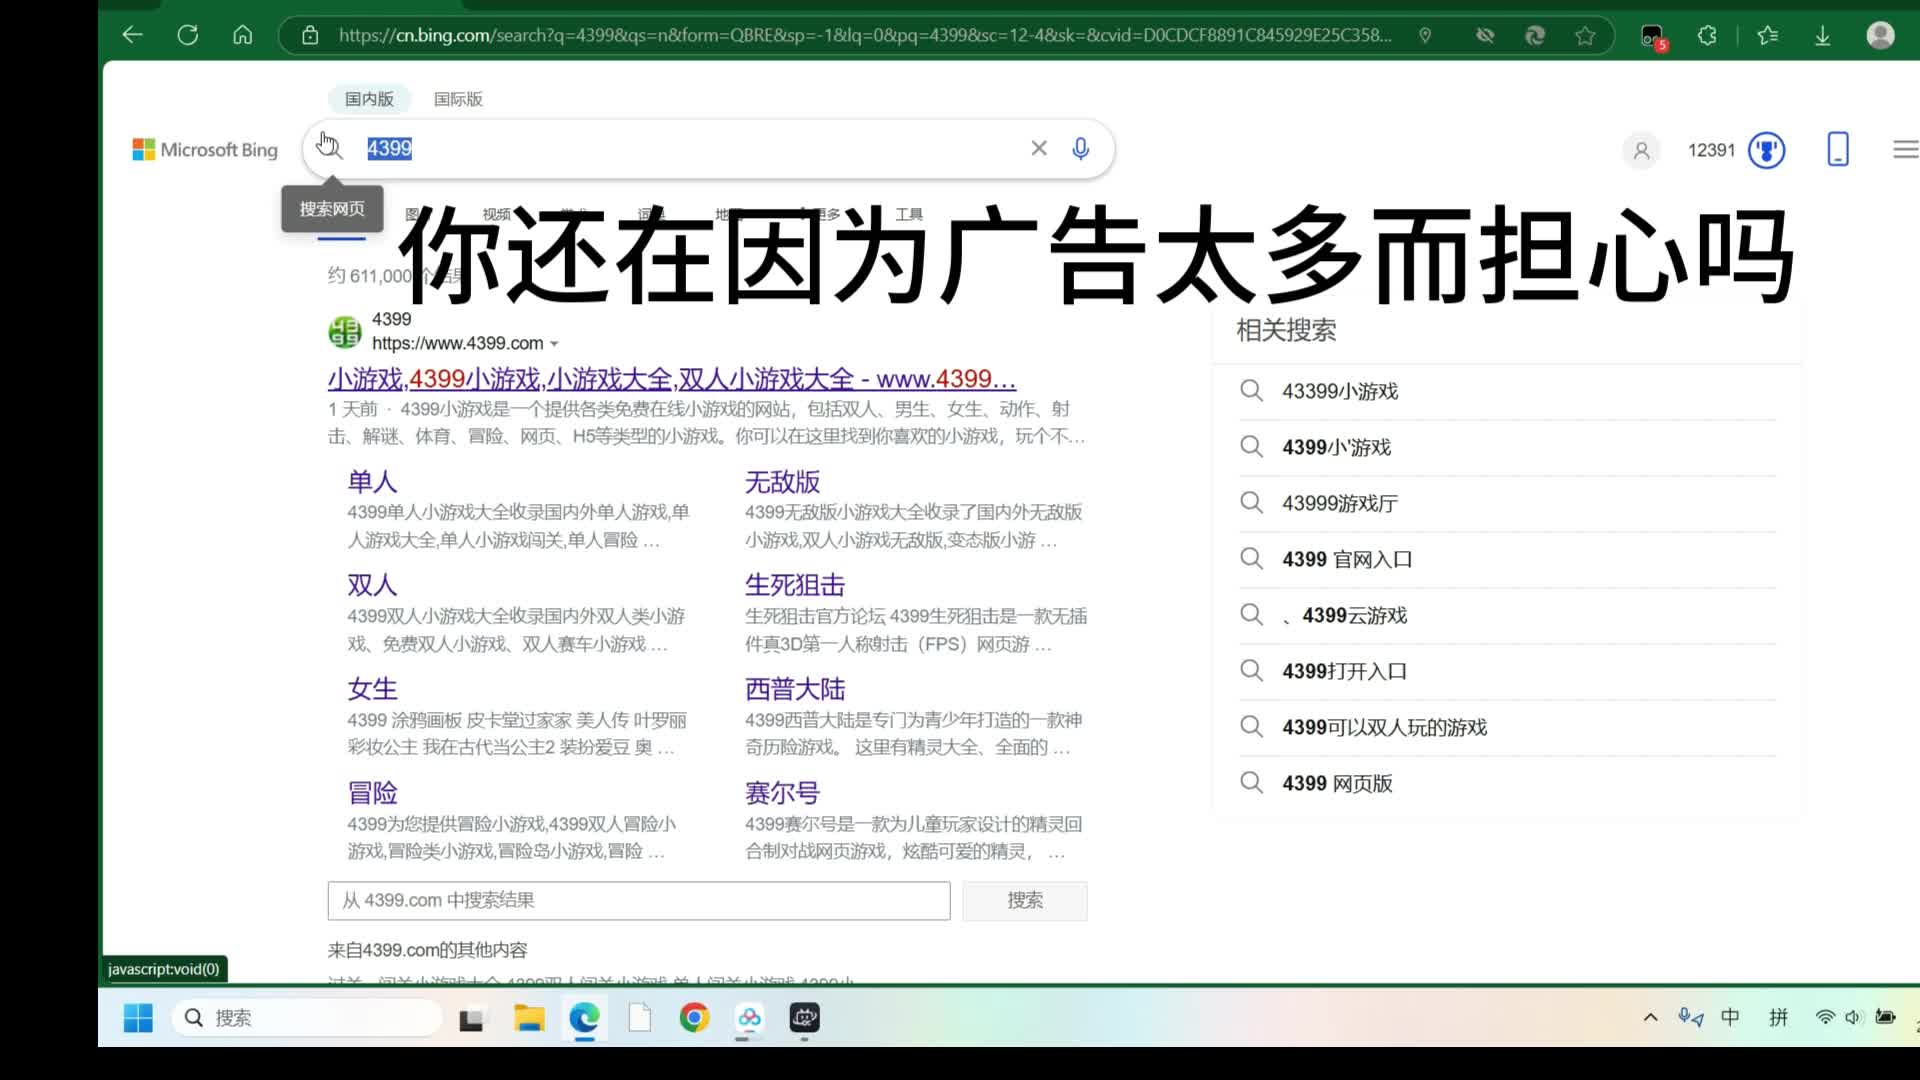Click the tracking prevention eye-slash icon
Image resolution: width=1920 pixels, height=1080 pixels.
click(1485, 35)
